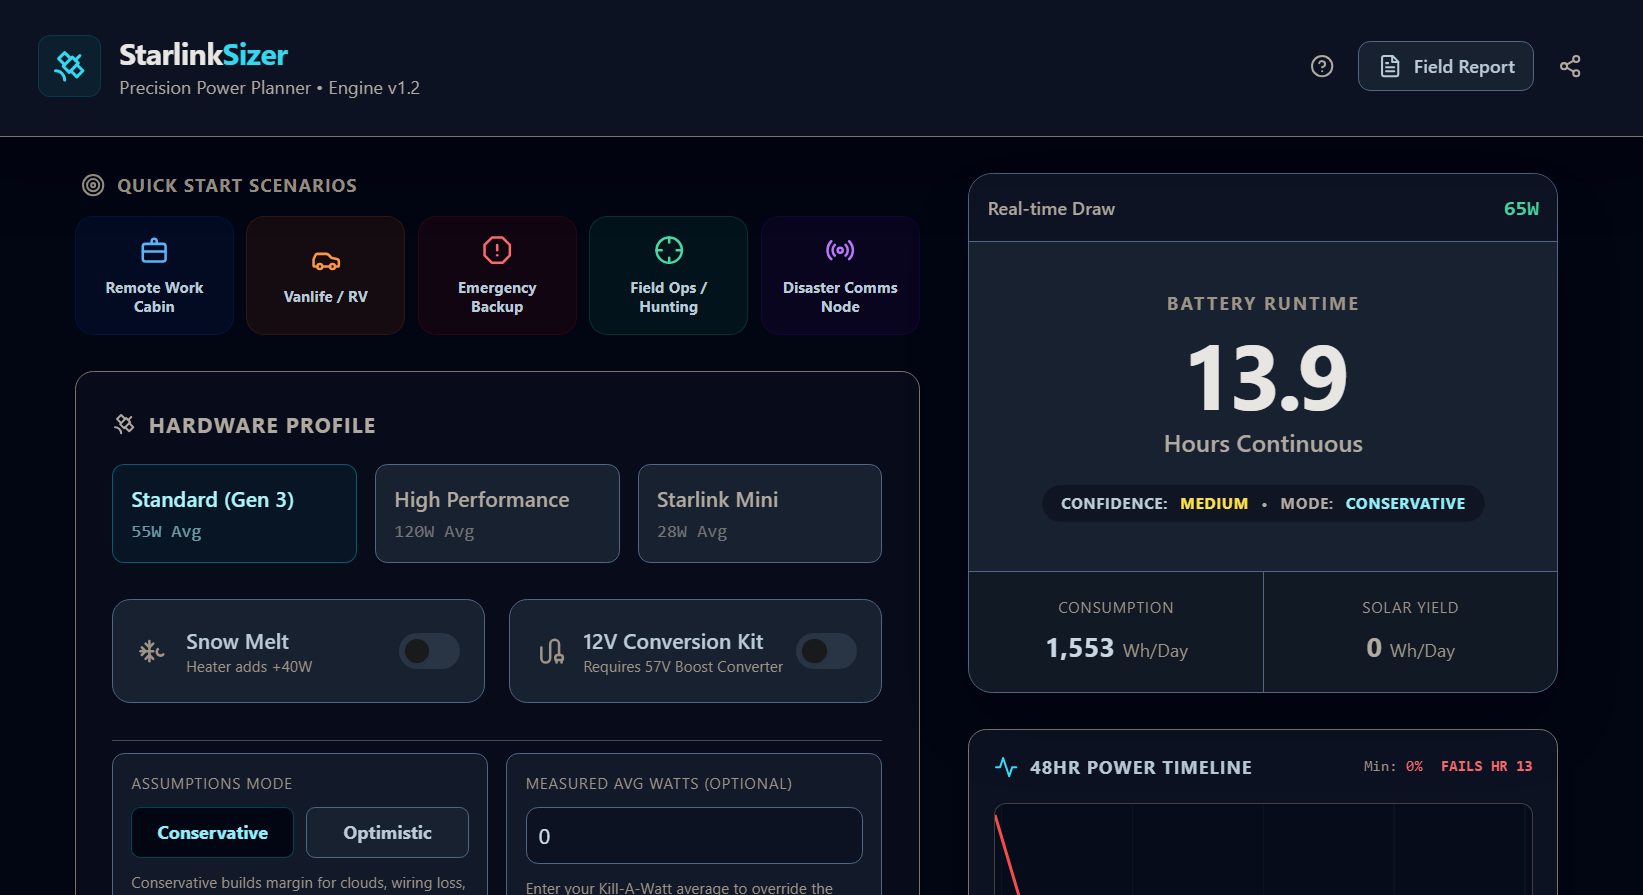
Task: Click the FAILS HR 13 warning text
Action: pos(1486,766)
